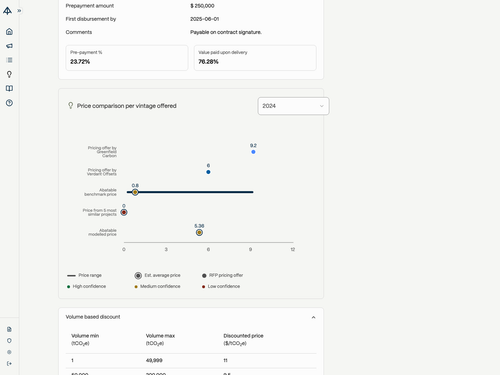Click the Medium confidence legend entry

[157, 286]
